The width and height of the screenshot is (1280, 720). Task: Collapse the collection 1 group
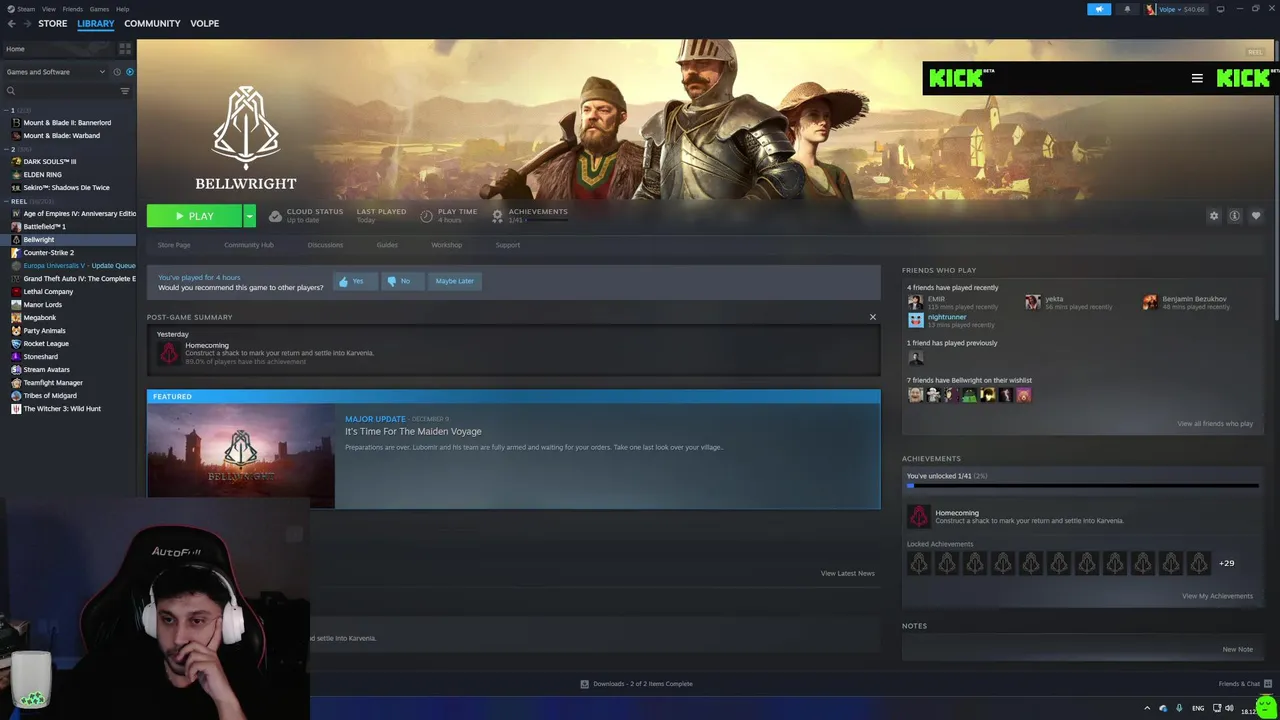tap(7, 110)
